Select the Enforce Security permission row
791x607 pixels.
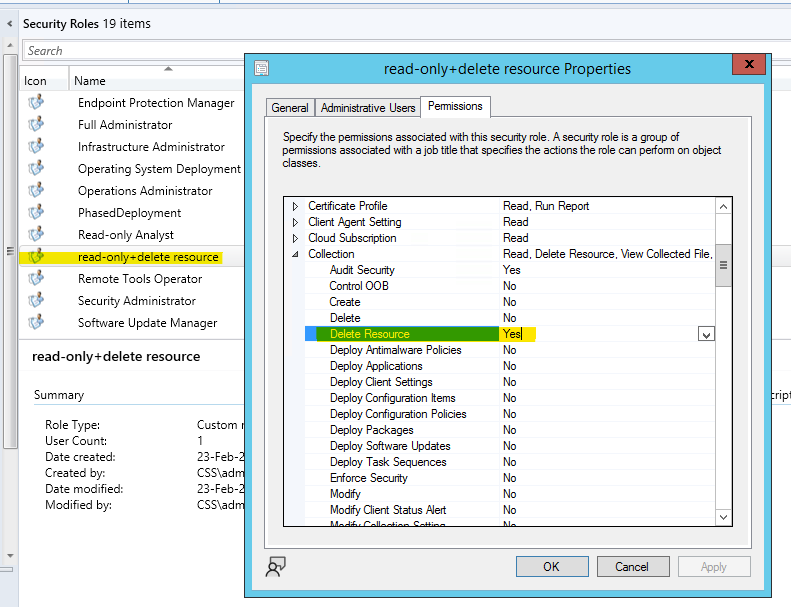pyautogui.click(x=510, y=478)
